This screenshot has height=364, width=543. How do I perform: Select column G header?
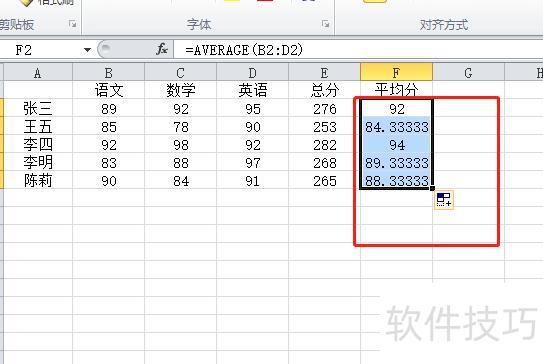[x=469, y=73]
